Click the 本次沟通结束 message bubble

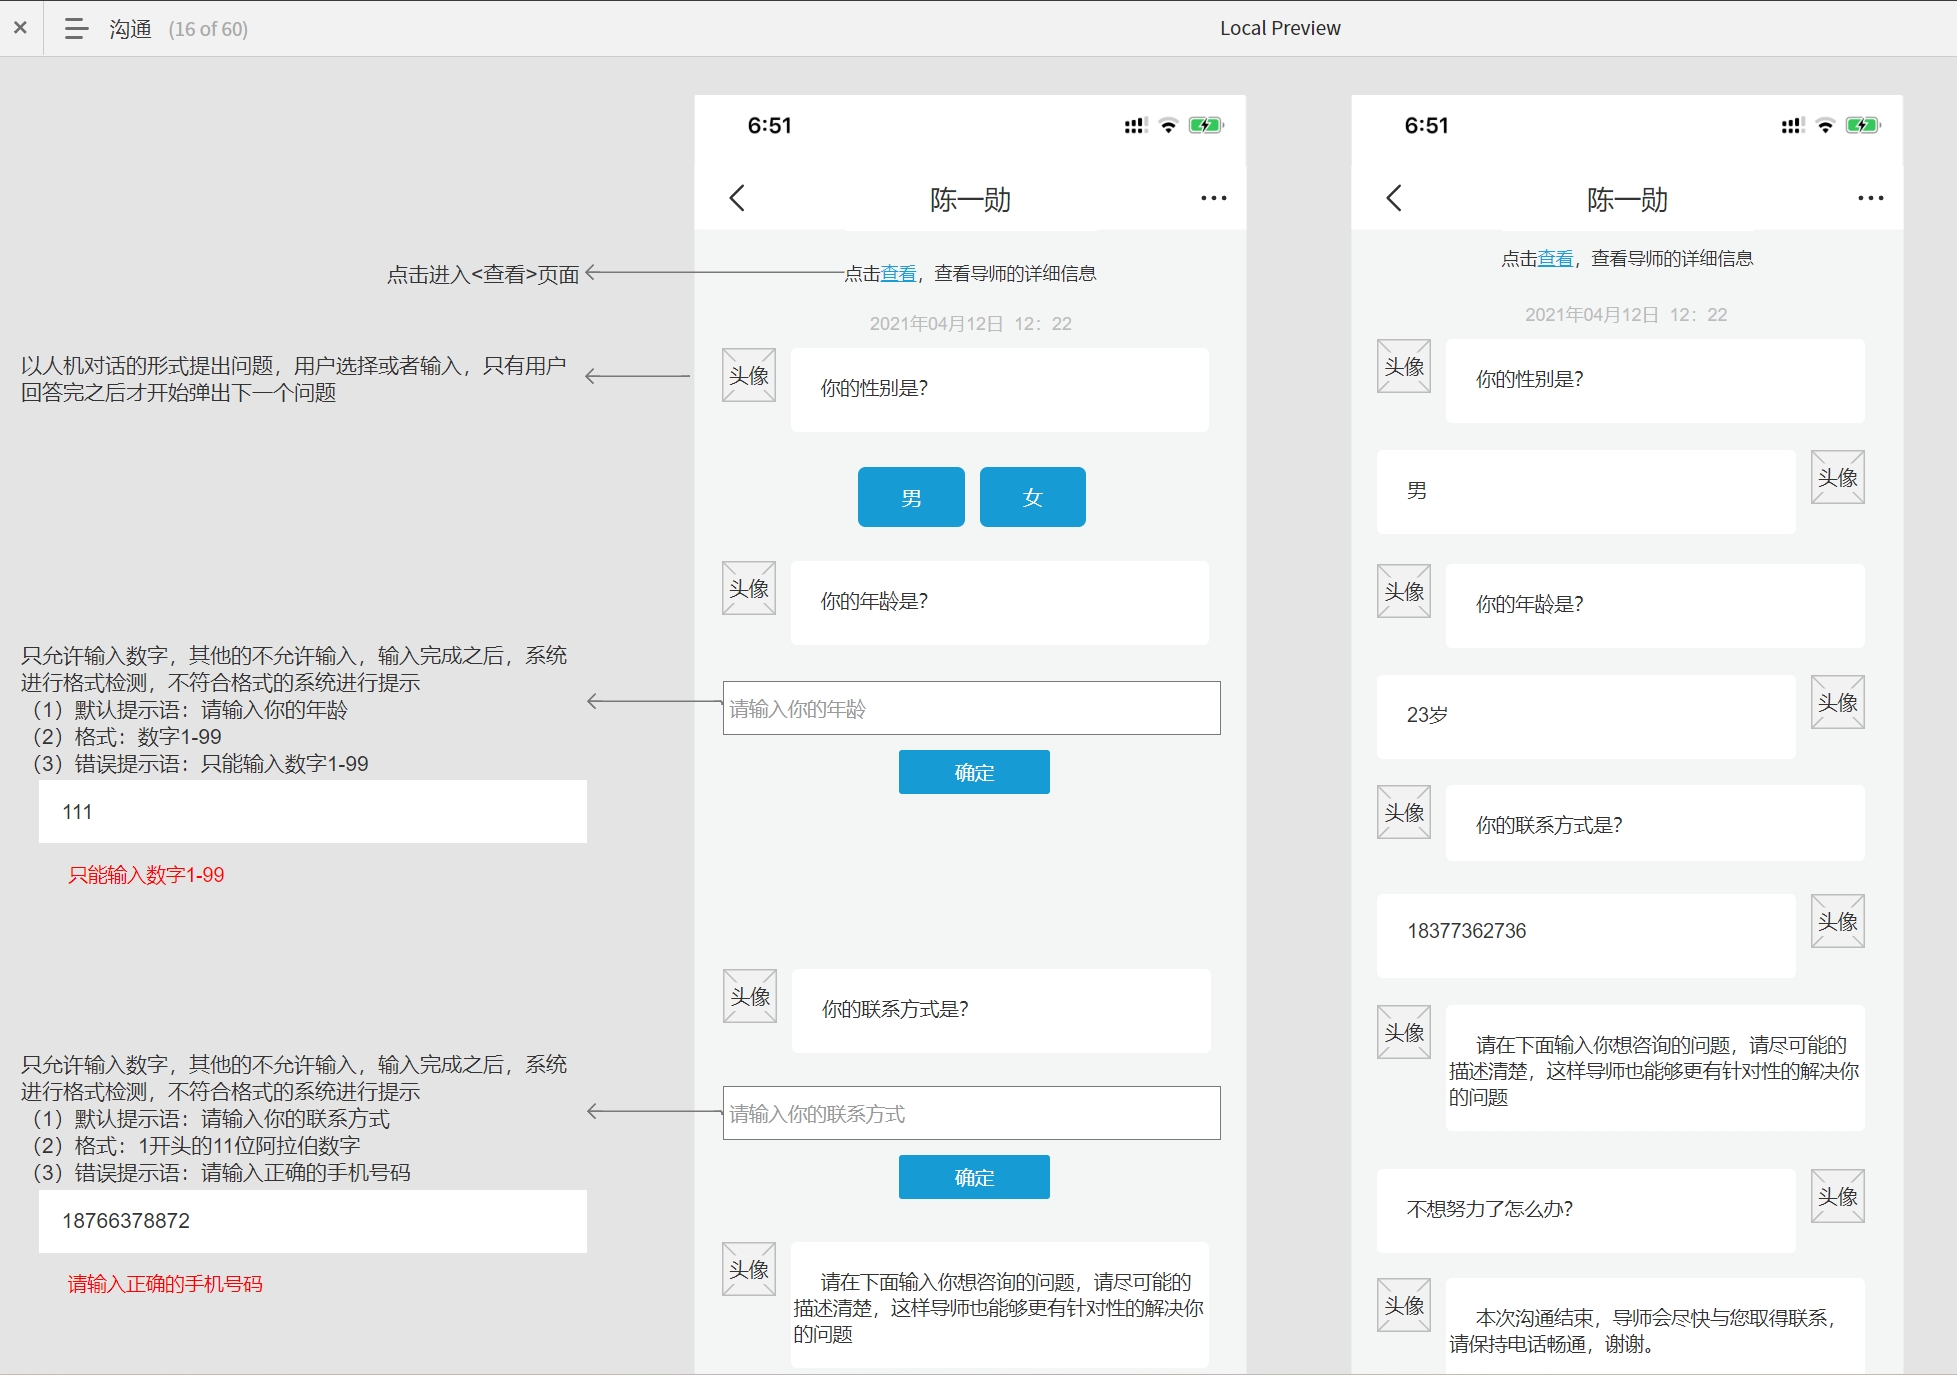[1655, 1326]
